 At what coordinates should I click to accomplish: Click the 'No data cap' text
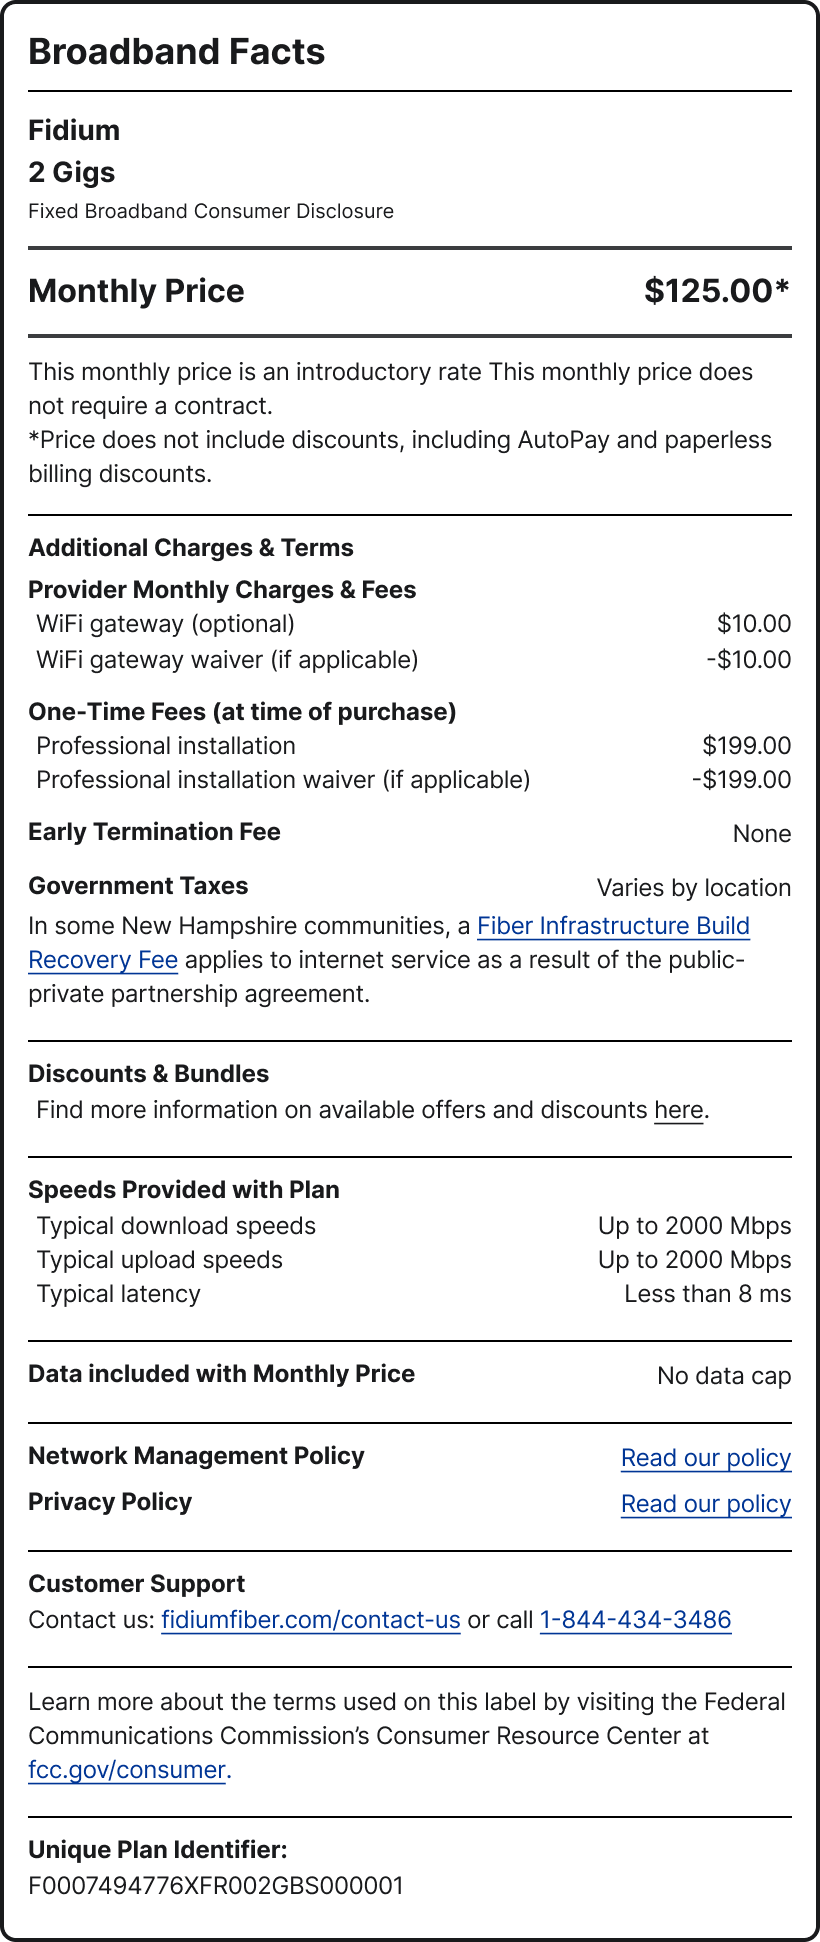[x=723, y=1376]
